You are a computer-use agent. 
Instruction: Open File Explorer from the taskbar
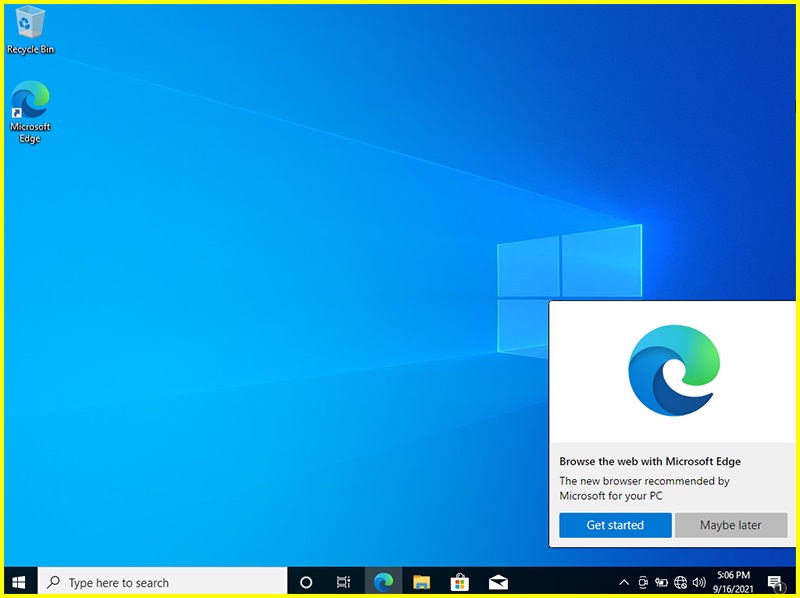point(421,582)
